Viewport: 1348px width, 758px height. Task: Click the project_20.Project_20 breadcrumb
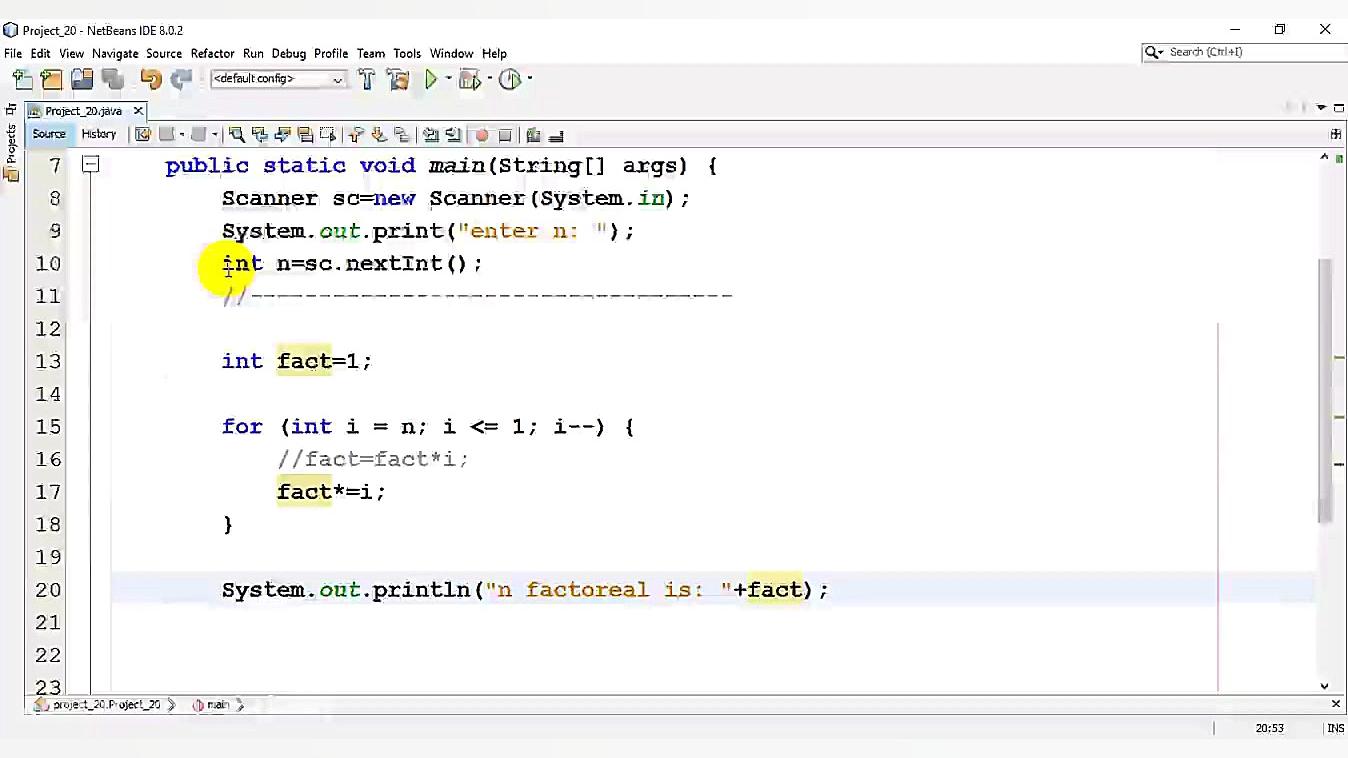coord(105,705)
